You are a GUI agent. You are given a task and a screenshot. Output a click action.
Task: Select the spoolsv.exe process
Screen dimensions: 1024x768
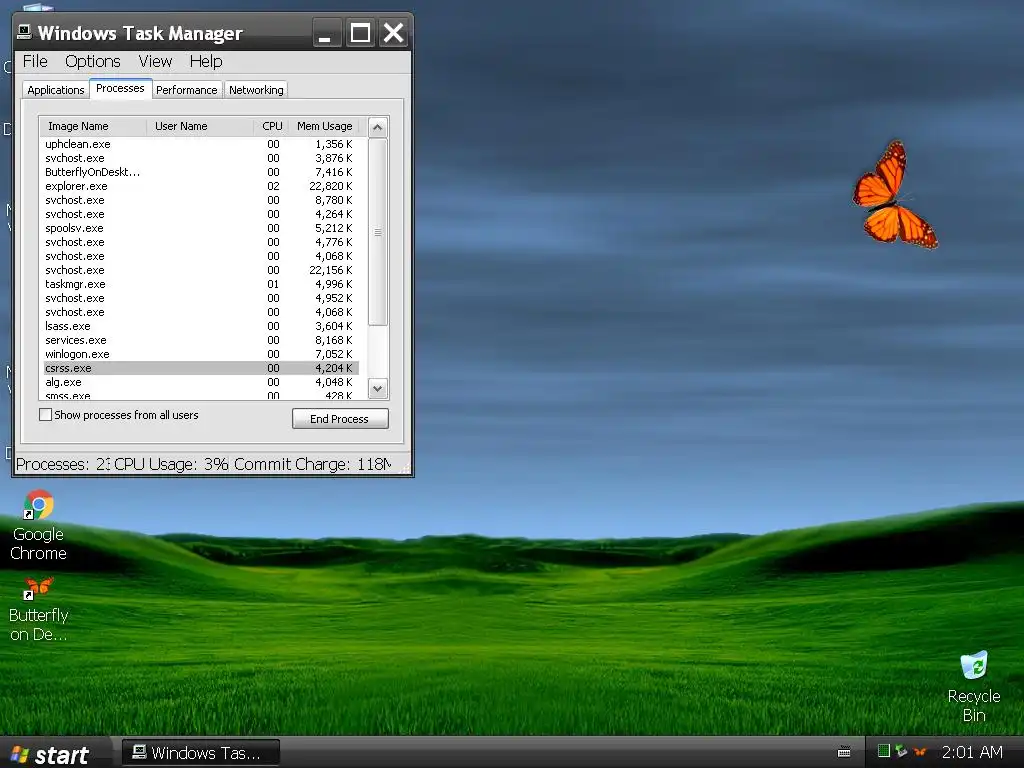point(201,228)
